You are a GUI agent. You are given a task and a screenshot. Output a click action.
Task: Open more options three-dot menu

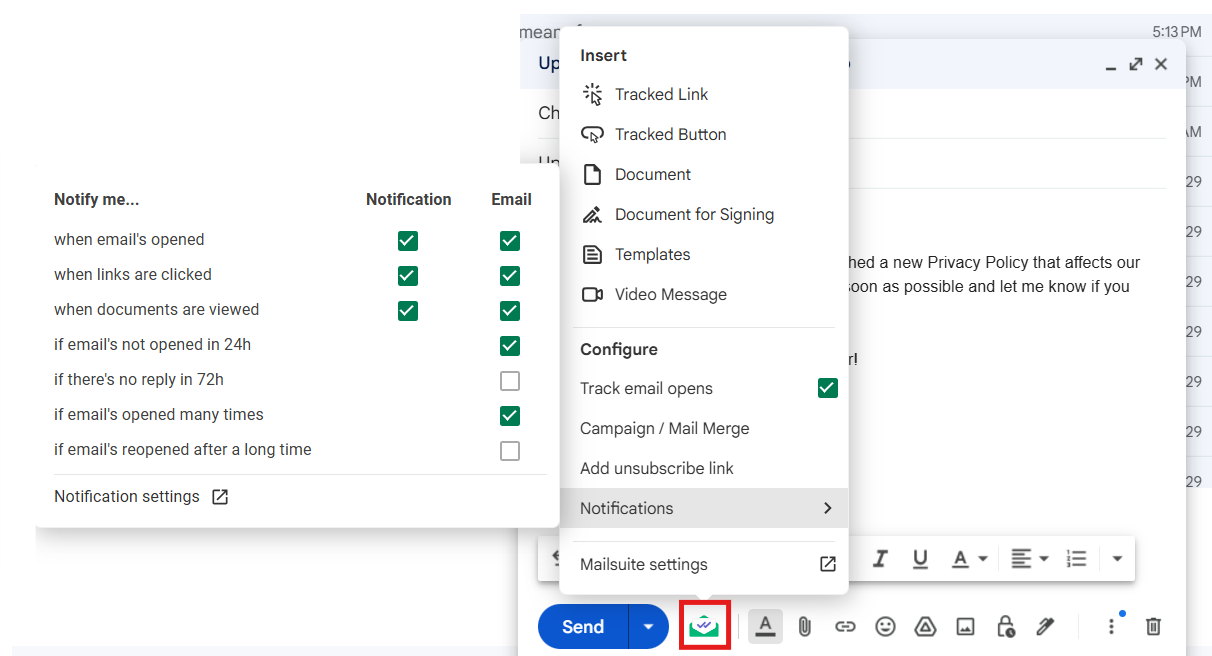pyautogui.click(x=1111, y=627)
